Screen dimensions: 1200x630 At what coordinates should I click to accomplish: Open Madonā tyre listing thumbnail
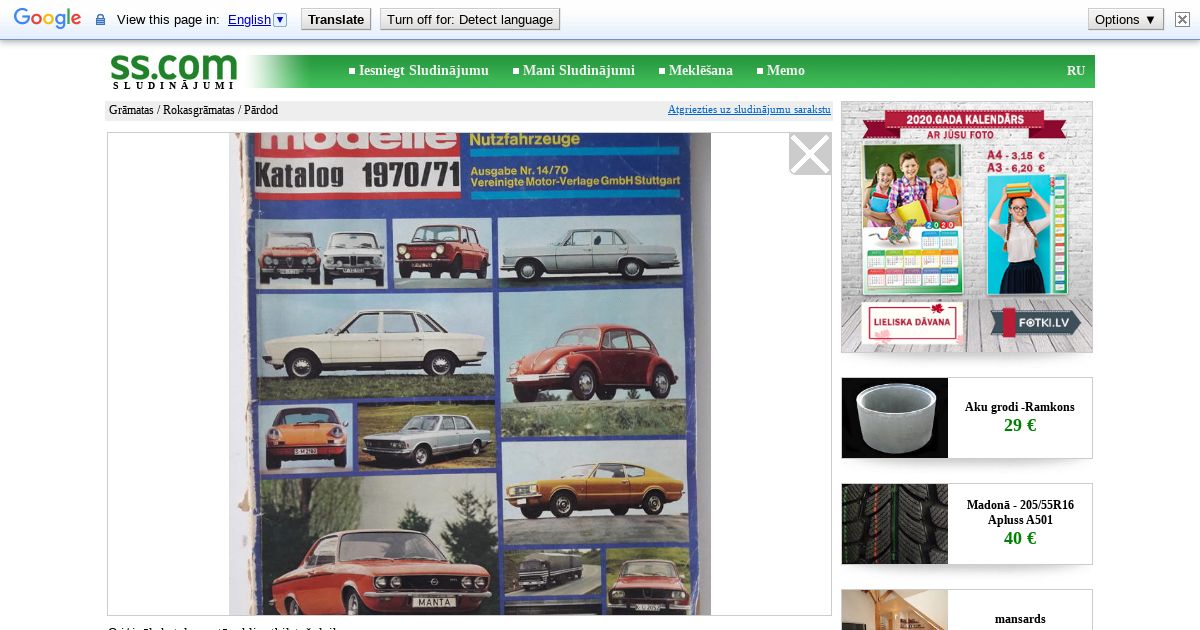pyautogui.click(x=895, y=524)
